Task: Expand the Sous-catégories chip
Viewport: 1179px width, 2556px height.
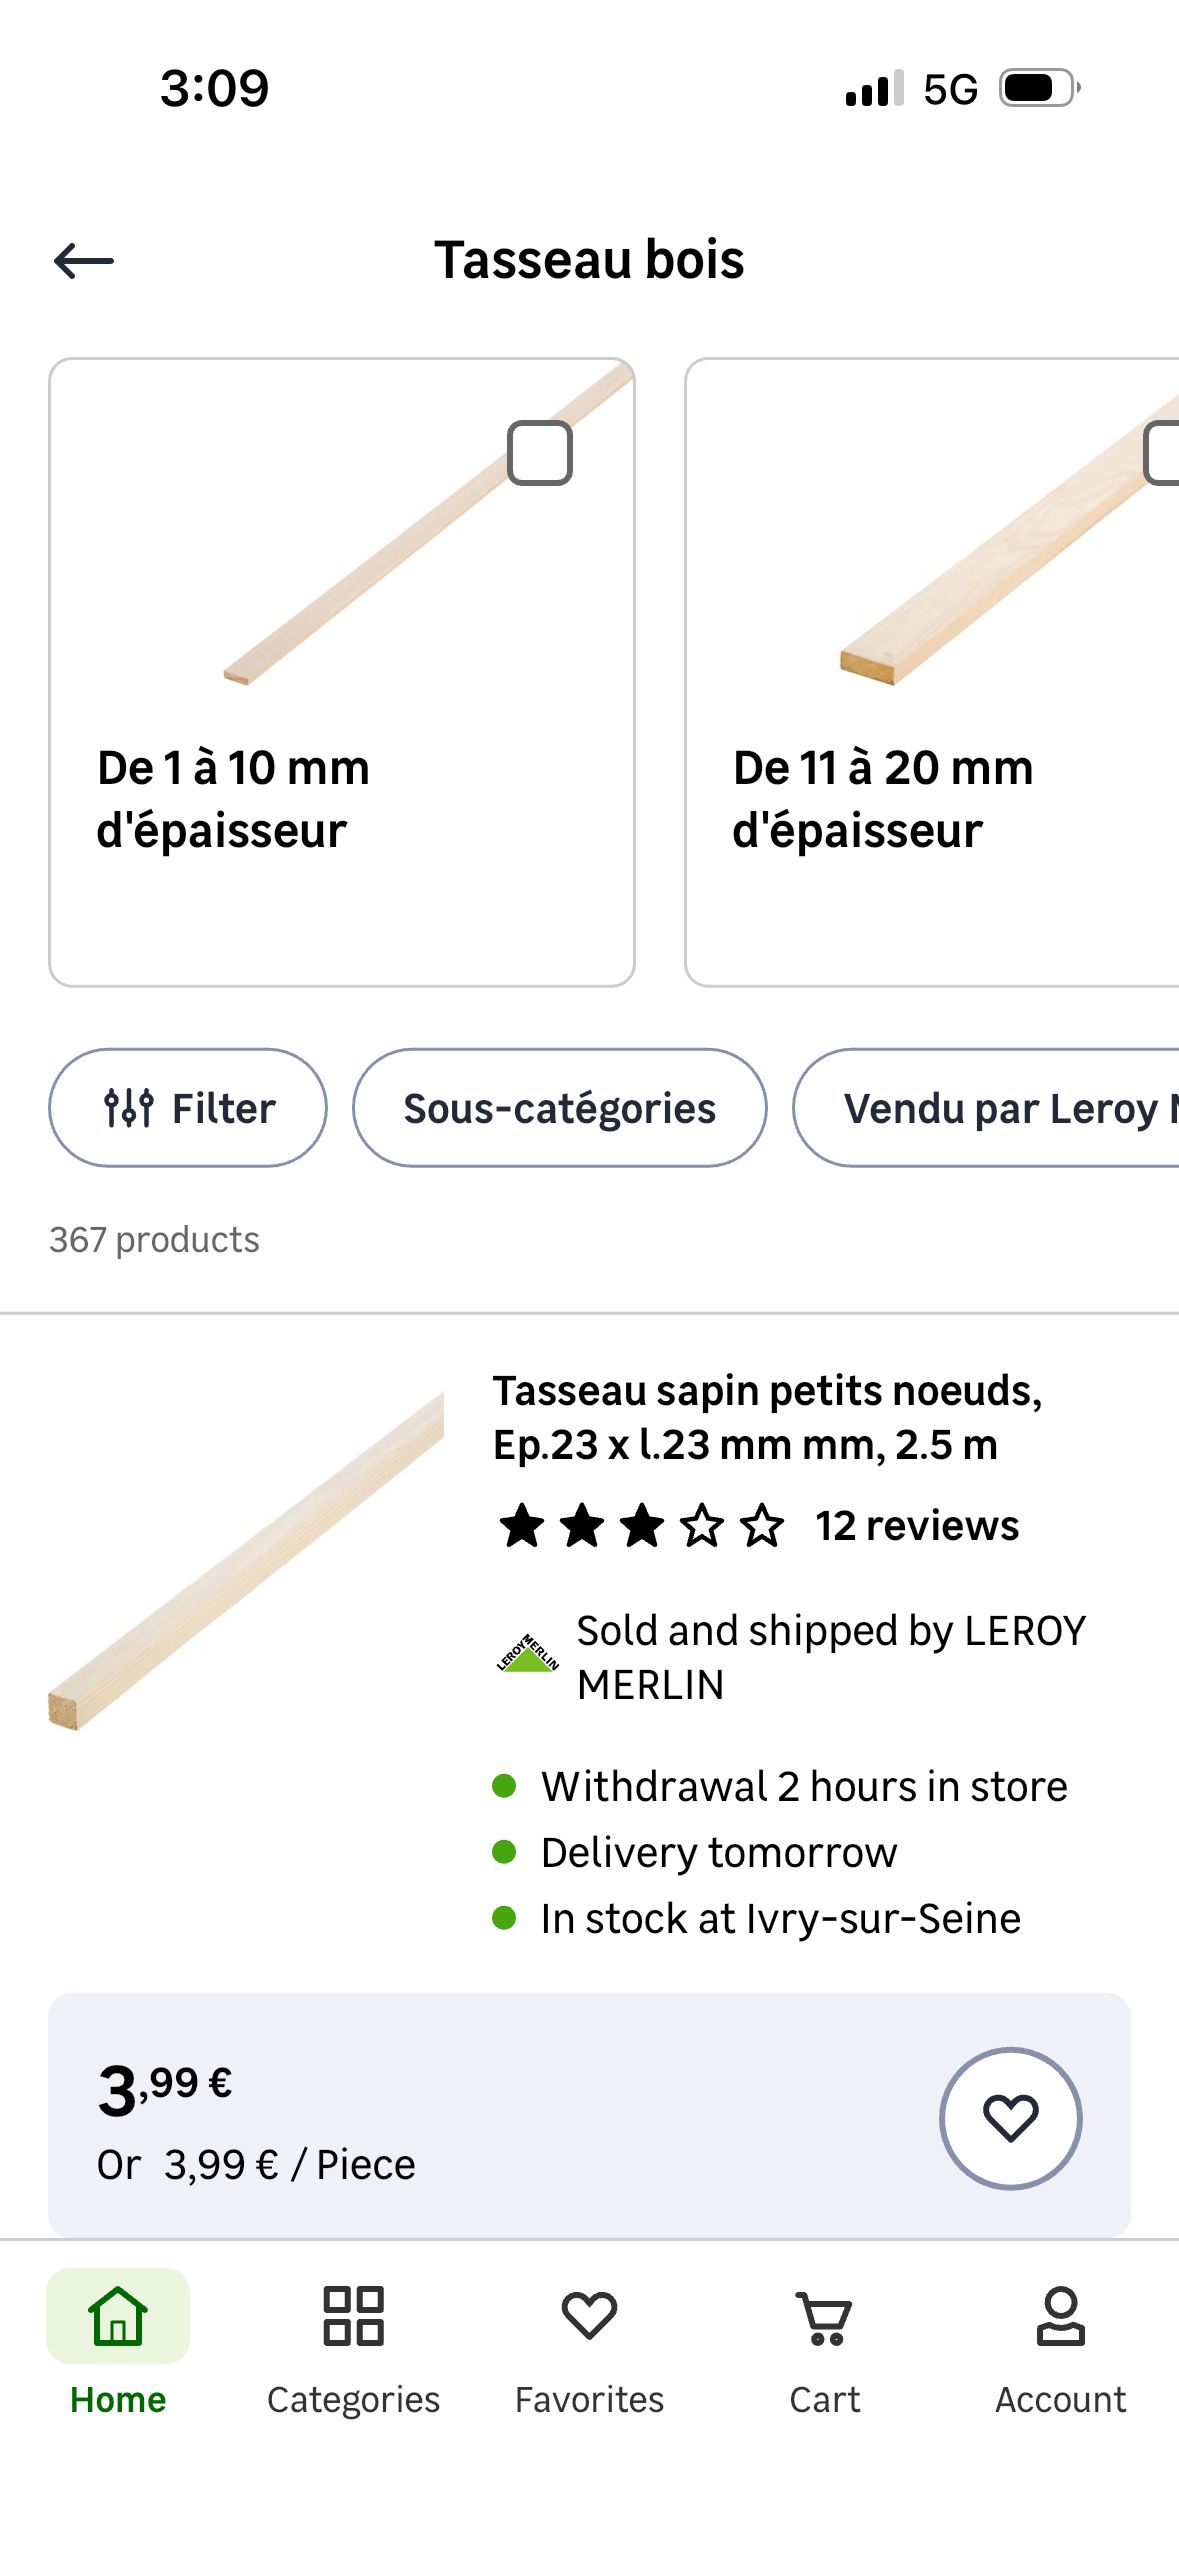Action: pyautogui.click(x=559, y=1108)
